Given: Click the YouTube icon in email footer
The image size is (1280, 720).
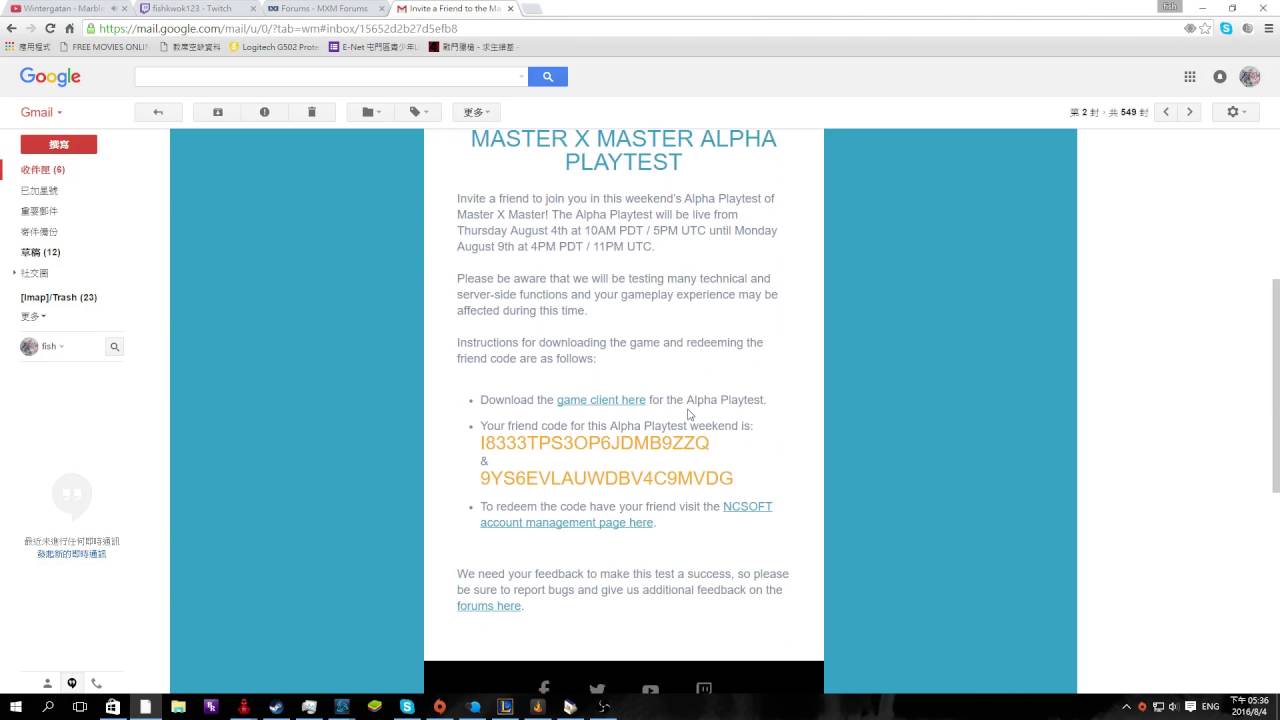Looking at the screenshot, I should pos(650,688).
